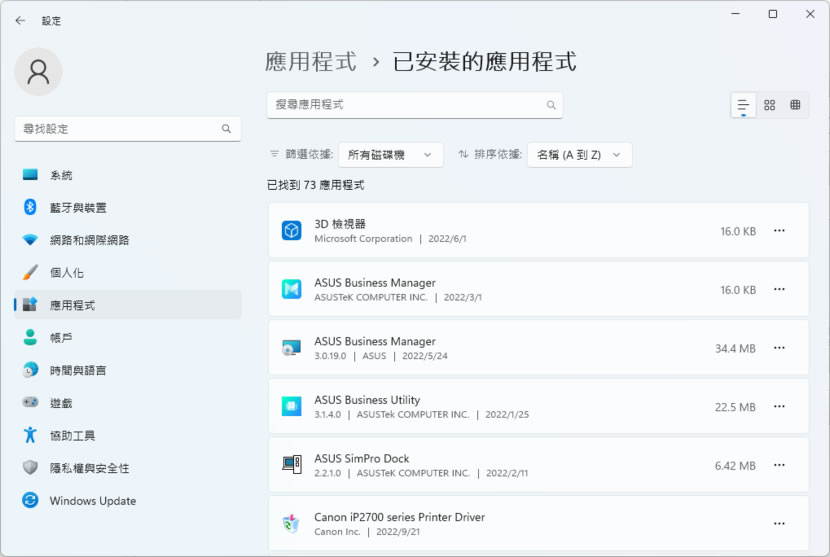The height and width of the screenshot is (557, 830).
Task: Click the ASUS Business Utility app name
Action: coord(367,400)
